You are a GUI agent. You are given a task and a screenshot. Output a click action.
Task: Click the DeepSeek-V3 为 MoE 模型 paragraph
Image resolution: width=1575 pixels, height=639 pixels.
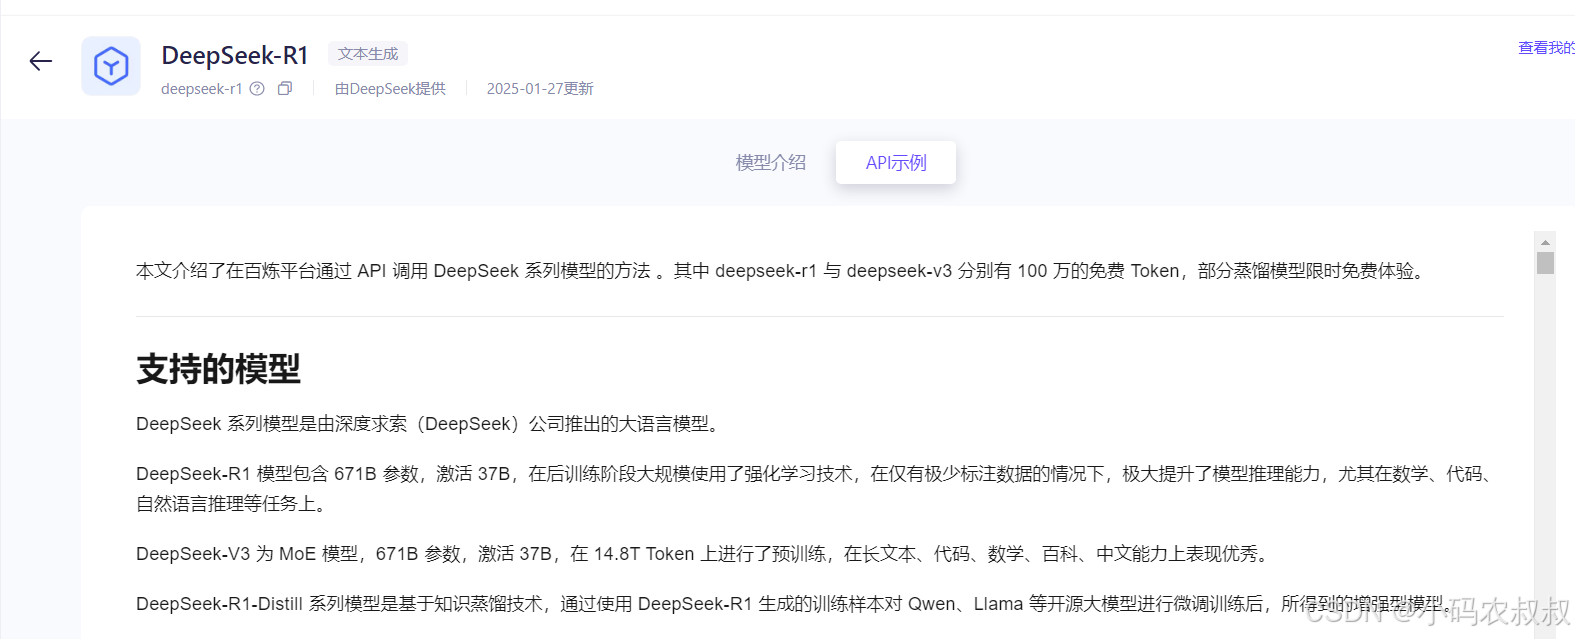[x=705, y=554]
